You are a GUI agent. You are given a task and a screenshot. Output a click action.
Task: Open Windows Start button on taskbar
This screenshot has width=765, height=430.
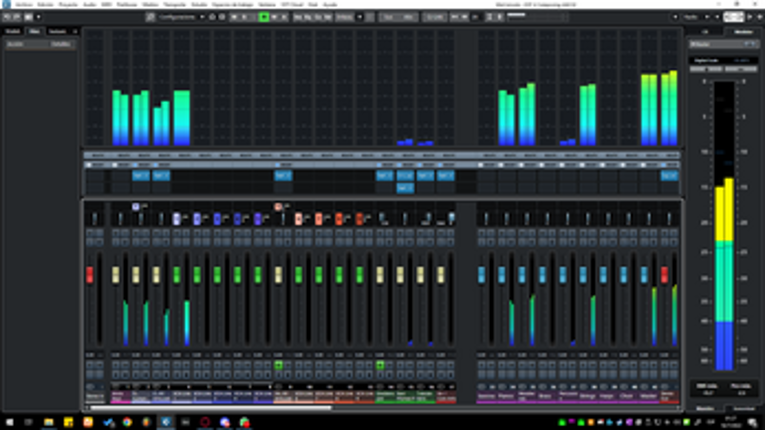9,422
